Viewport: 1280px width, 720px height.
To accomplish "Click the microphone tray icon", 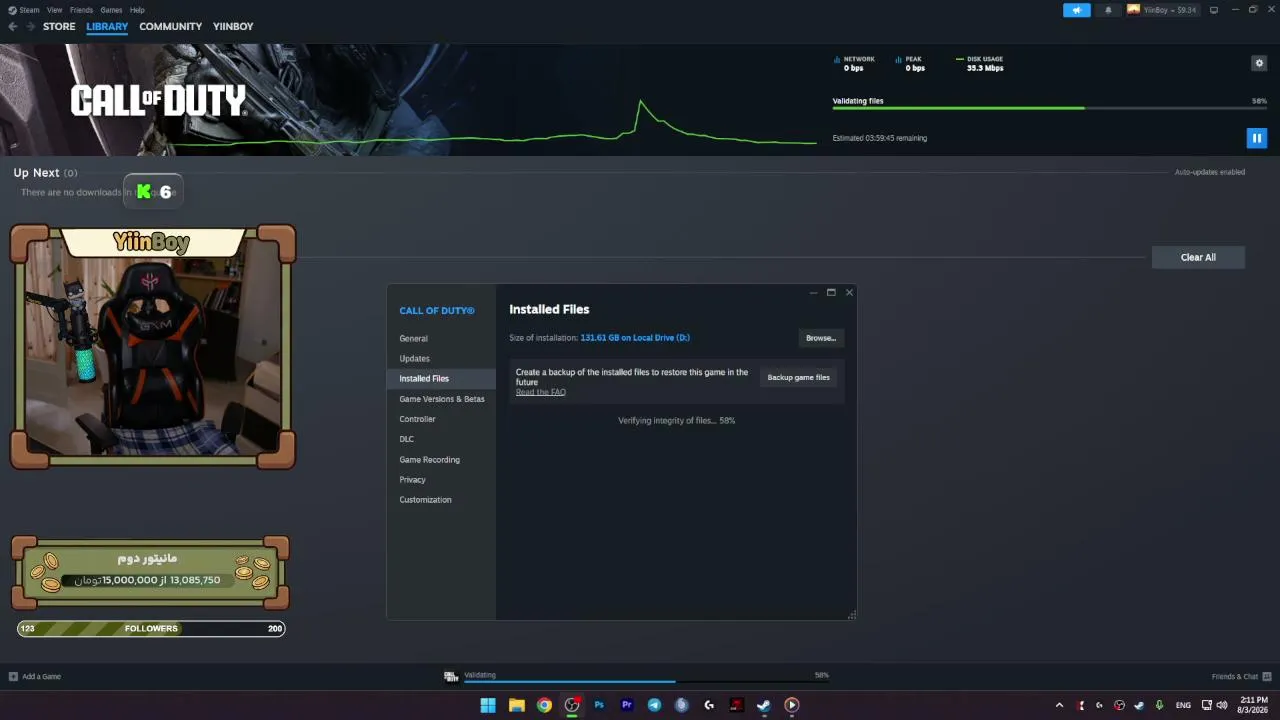I will tap(1159, 705).
